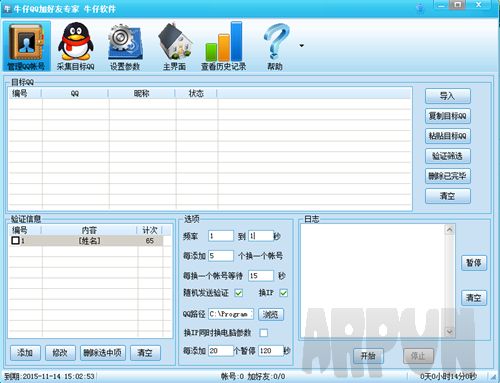Click the title bar dropdown icon near minimize

point(421,8)
